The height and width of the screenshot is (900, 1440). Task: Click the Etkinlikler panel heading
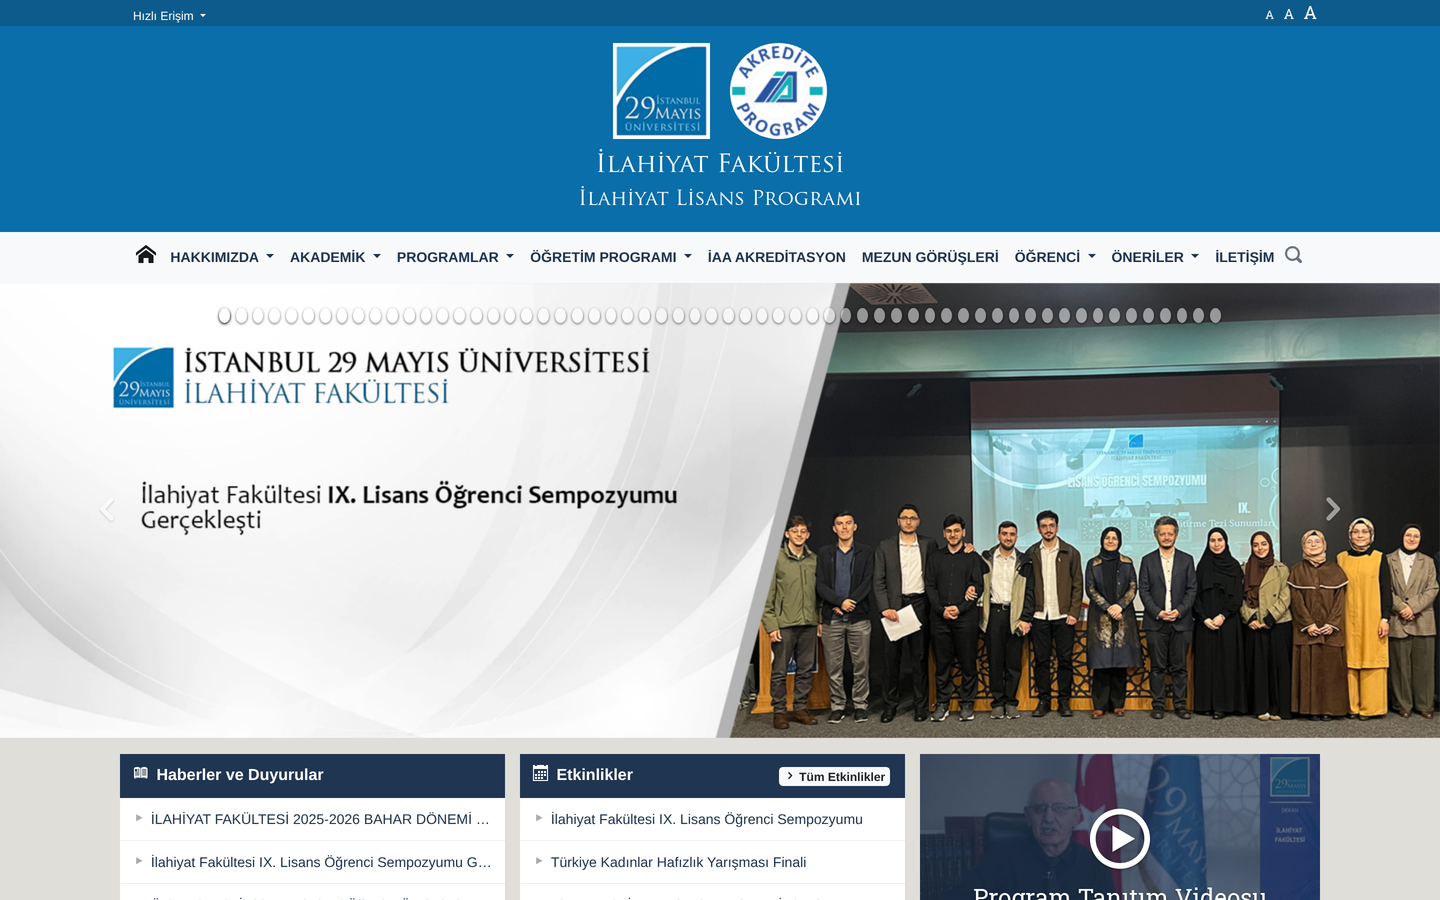coord(595,774)
